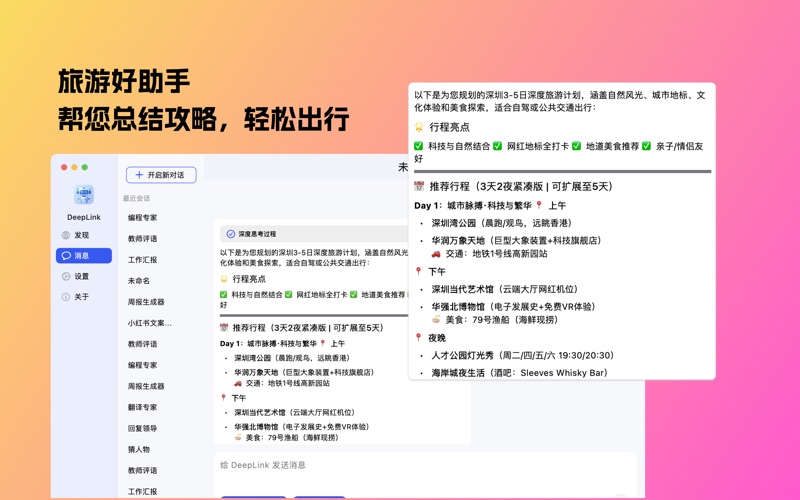Select the 翻译专家 conversation
The height and width of the screenshot is (500, 800).
(x=142, y=407)
